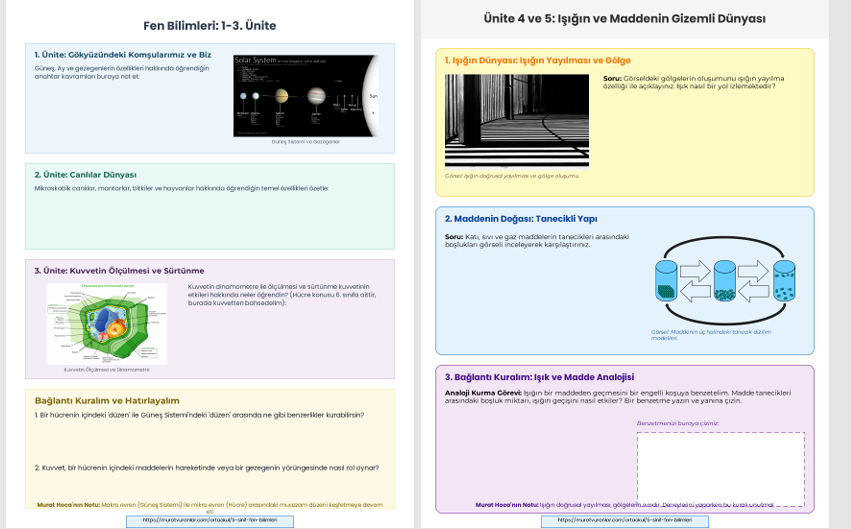851x529 pixels.
Task: Click the 'Güneş Sistemi ve Gezegenler' image caption
Action: pyautogui.click(x=305, y=142)
